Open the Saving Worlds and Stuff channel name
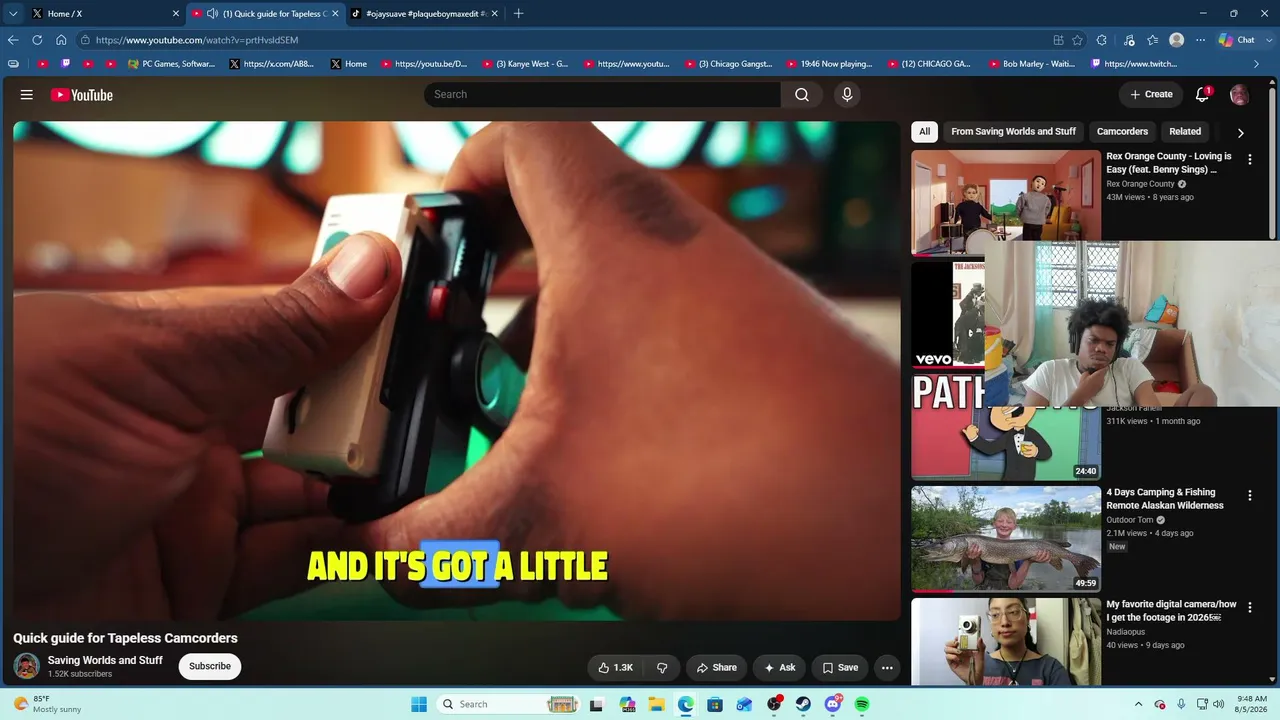Viewport: 1280px width, 720px height. coord(105,660)
